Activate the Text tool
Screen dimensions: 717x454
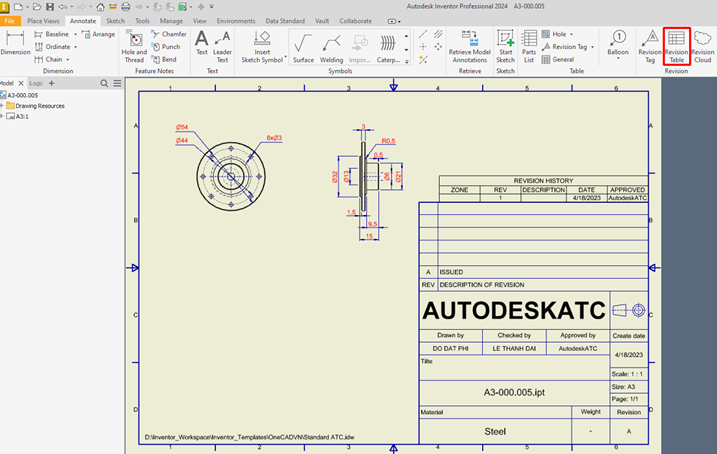pyautogui.click(x=202, y=43)
